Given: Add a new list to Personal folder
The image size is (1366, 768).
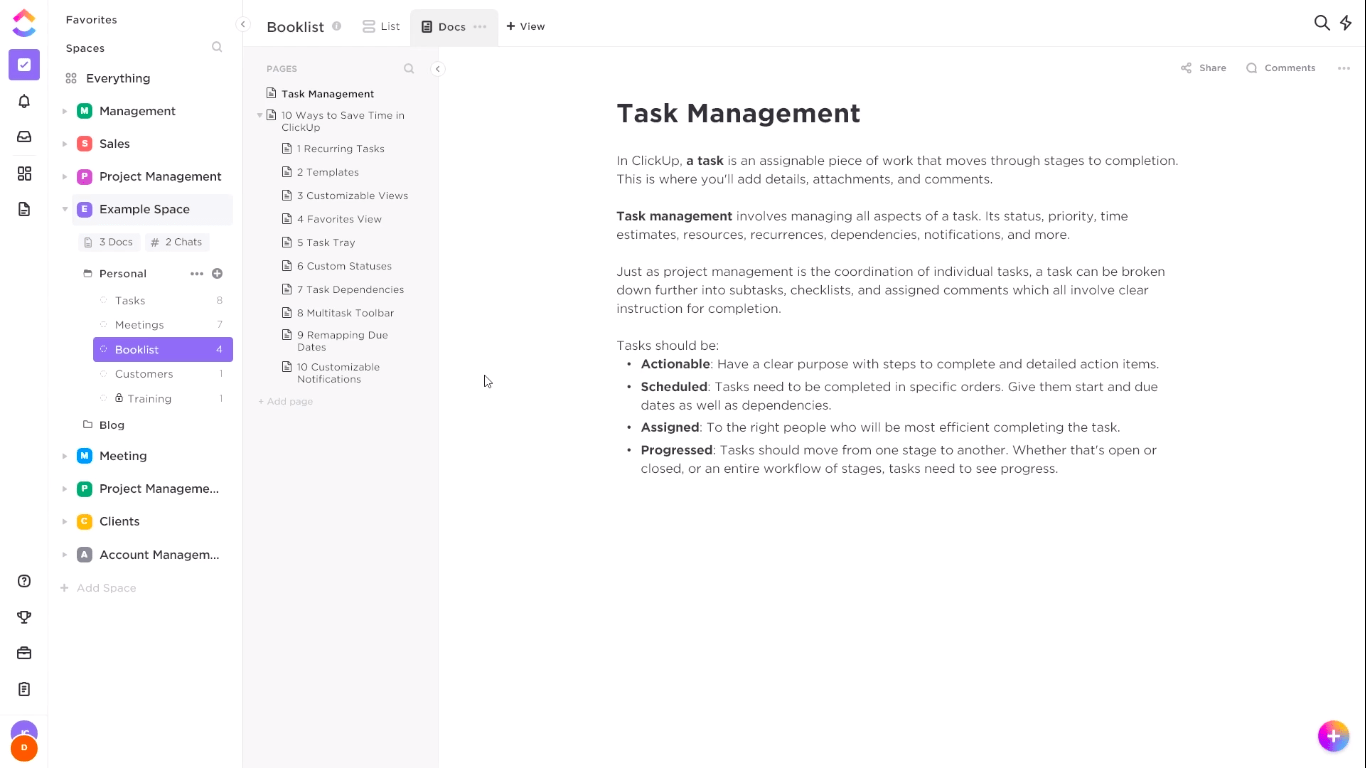Looking at the screenshot, I should point(217,273).
